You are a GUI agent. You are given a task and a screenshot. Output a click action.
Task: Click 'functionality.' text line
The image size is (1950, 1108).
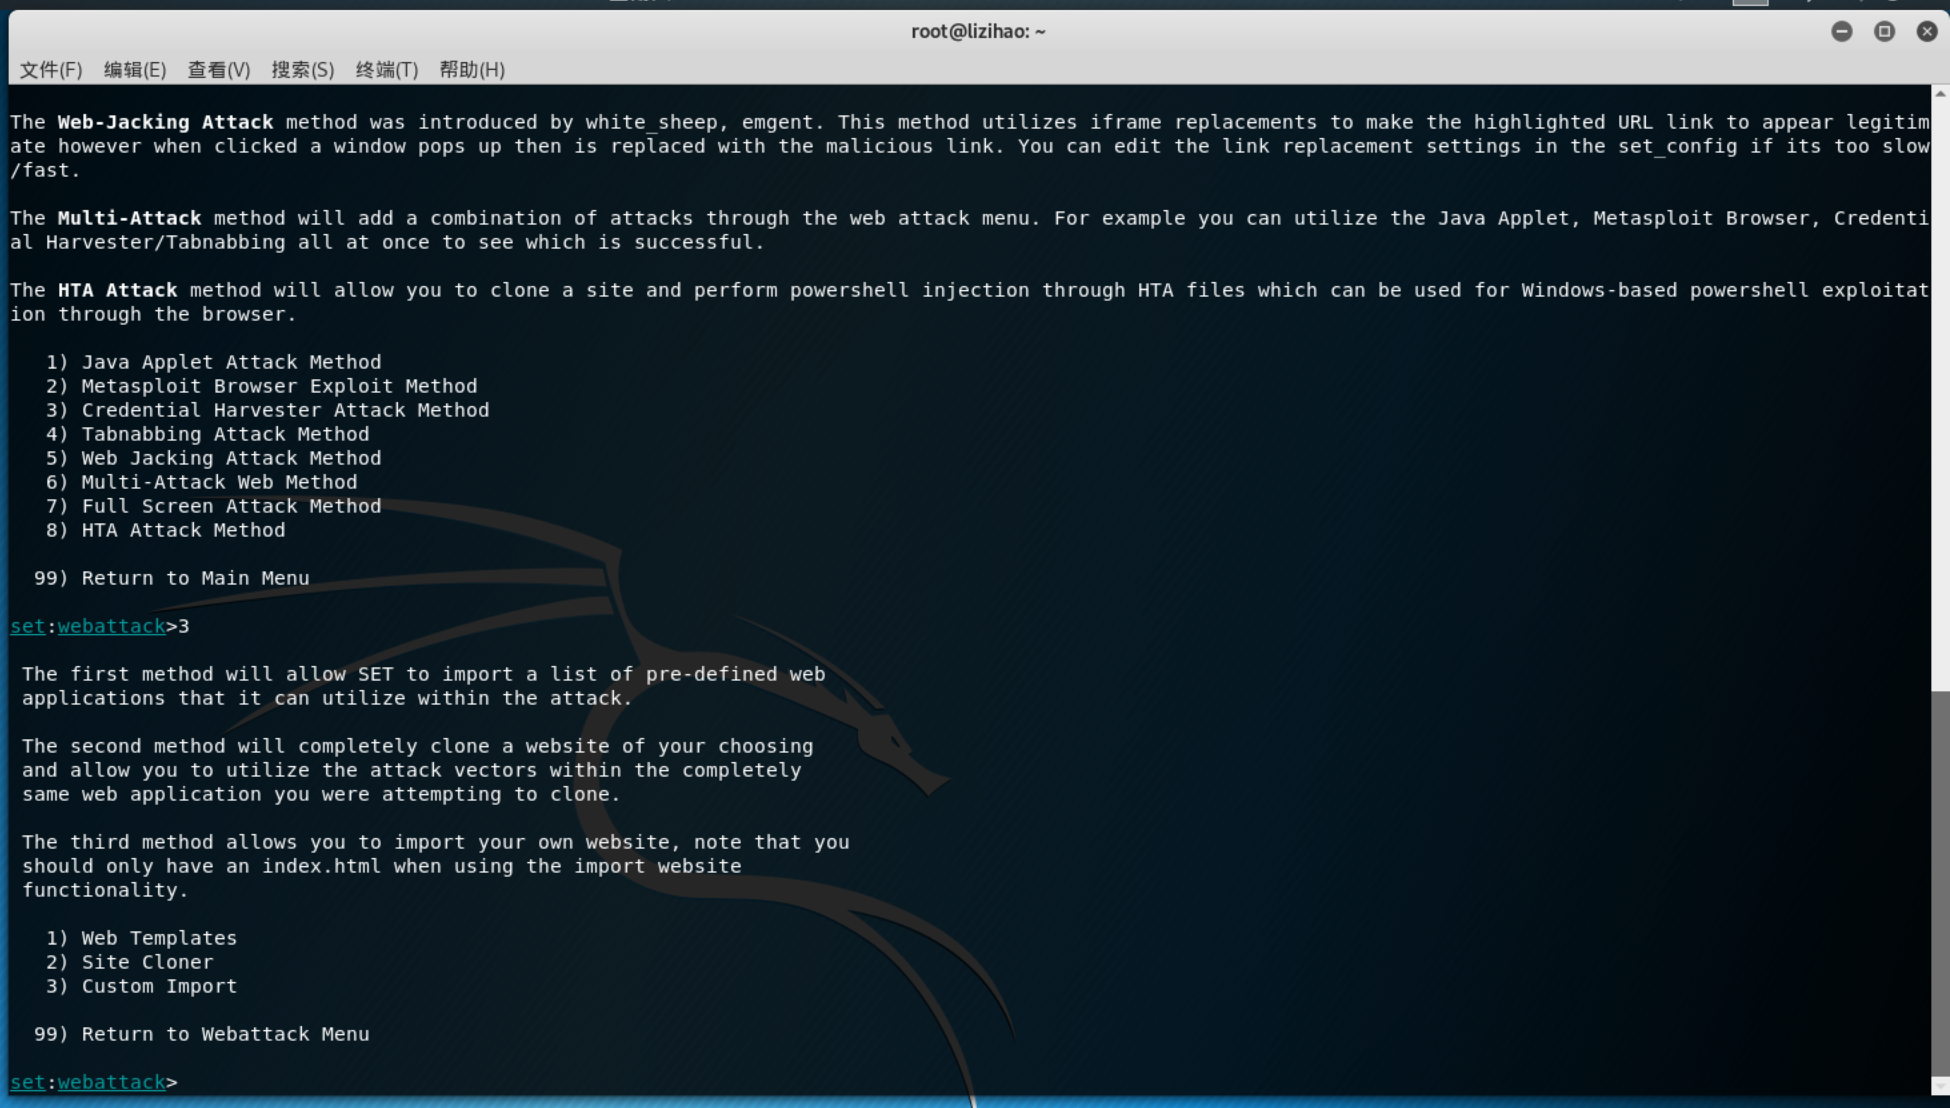click(105, 890)
